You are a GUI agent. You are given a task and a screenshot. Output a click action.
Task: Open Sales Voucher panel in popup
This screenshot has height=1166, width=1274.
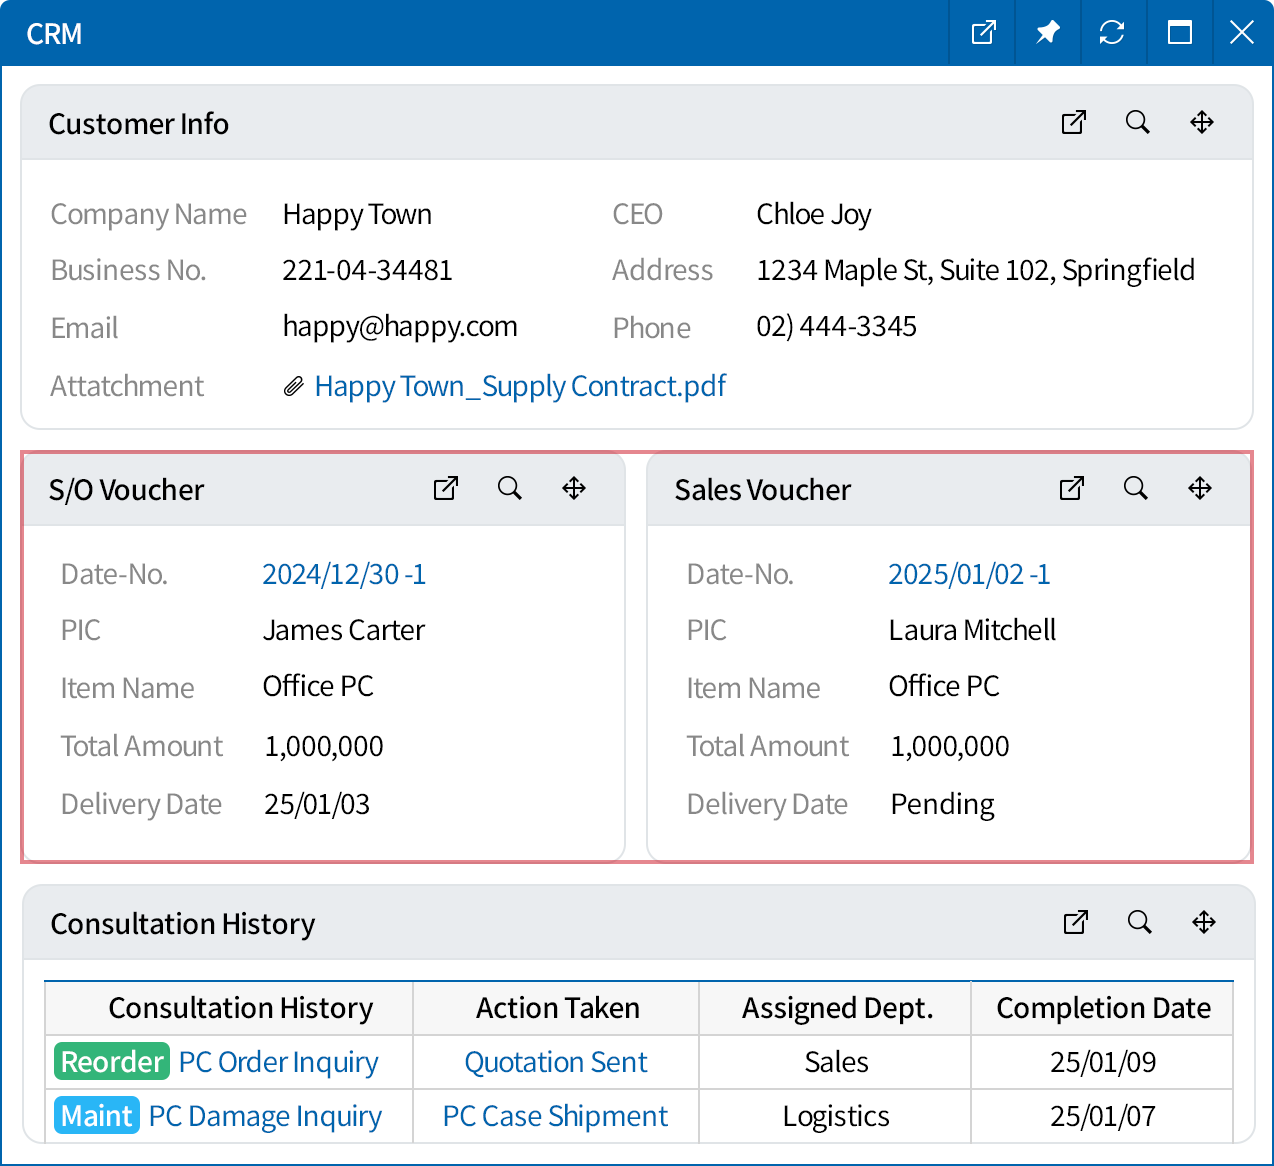[x=1071, y=489]
